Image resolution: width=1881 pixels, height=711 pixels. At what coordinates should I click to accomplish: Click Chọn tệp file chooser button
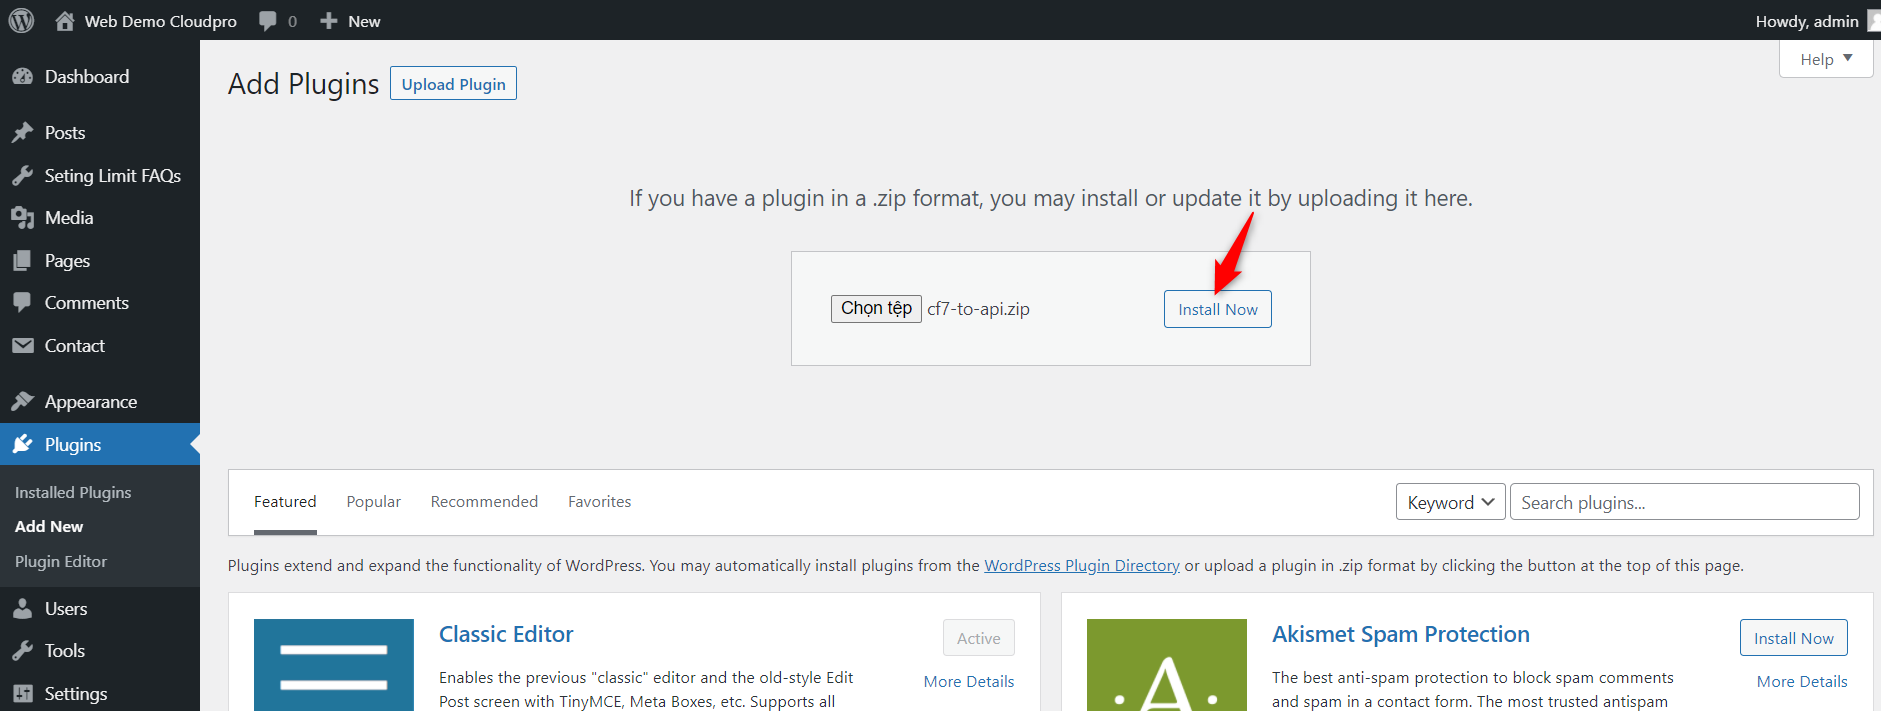(876, 308)
